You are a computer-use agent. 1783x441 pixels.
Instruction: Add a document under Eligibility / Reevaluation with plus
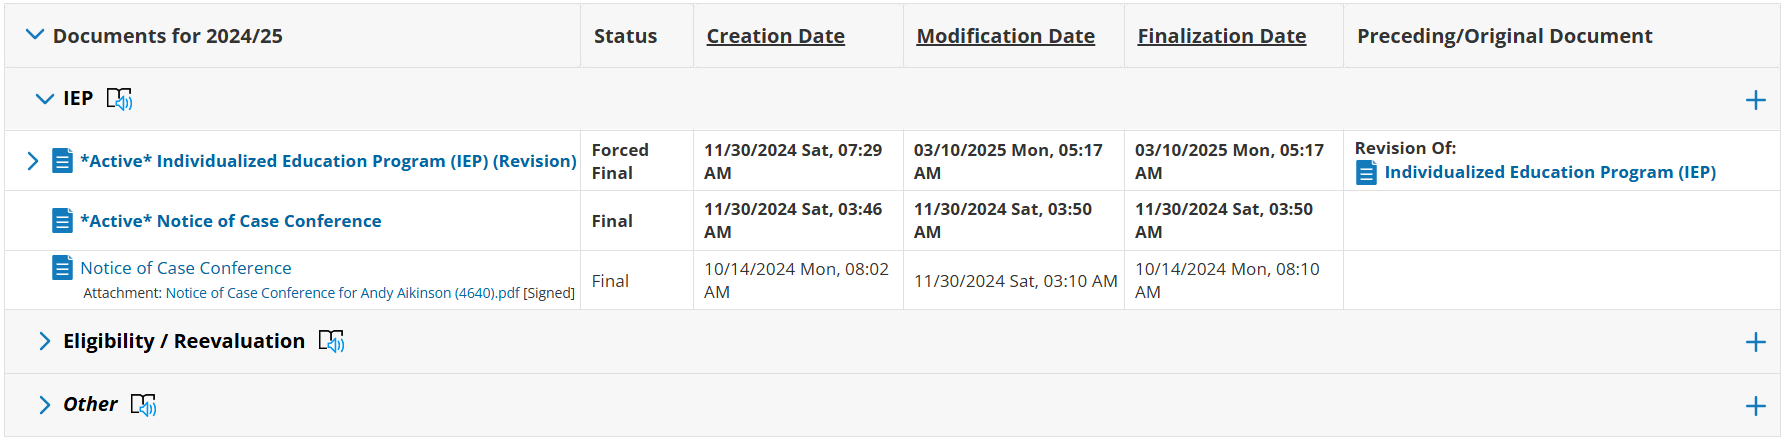click(x=1755, y=343)
